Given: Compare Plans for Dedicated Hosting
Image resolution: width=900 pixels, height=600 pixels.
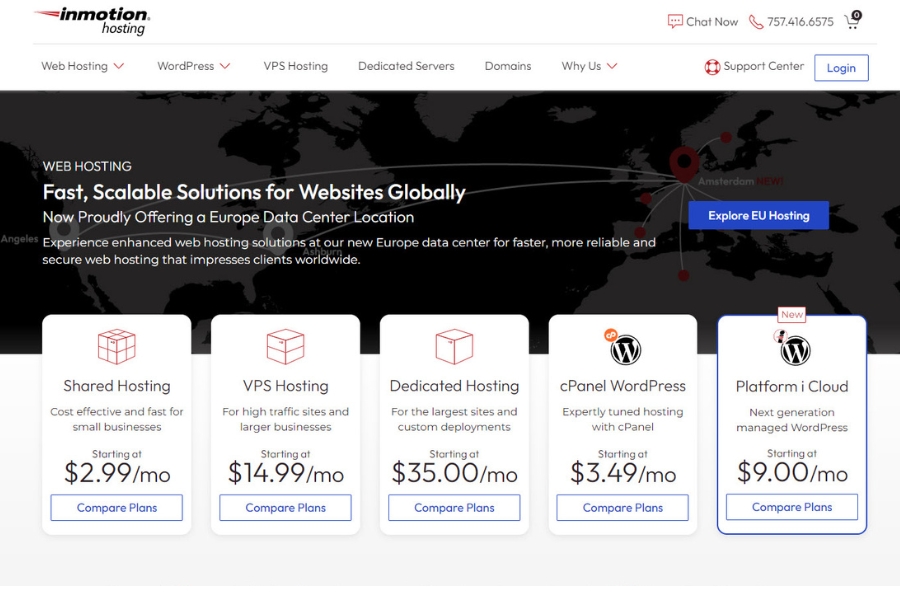Looking at the screenshot, I should click(x=454, y=508).
